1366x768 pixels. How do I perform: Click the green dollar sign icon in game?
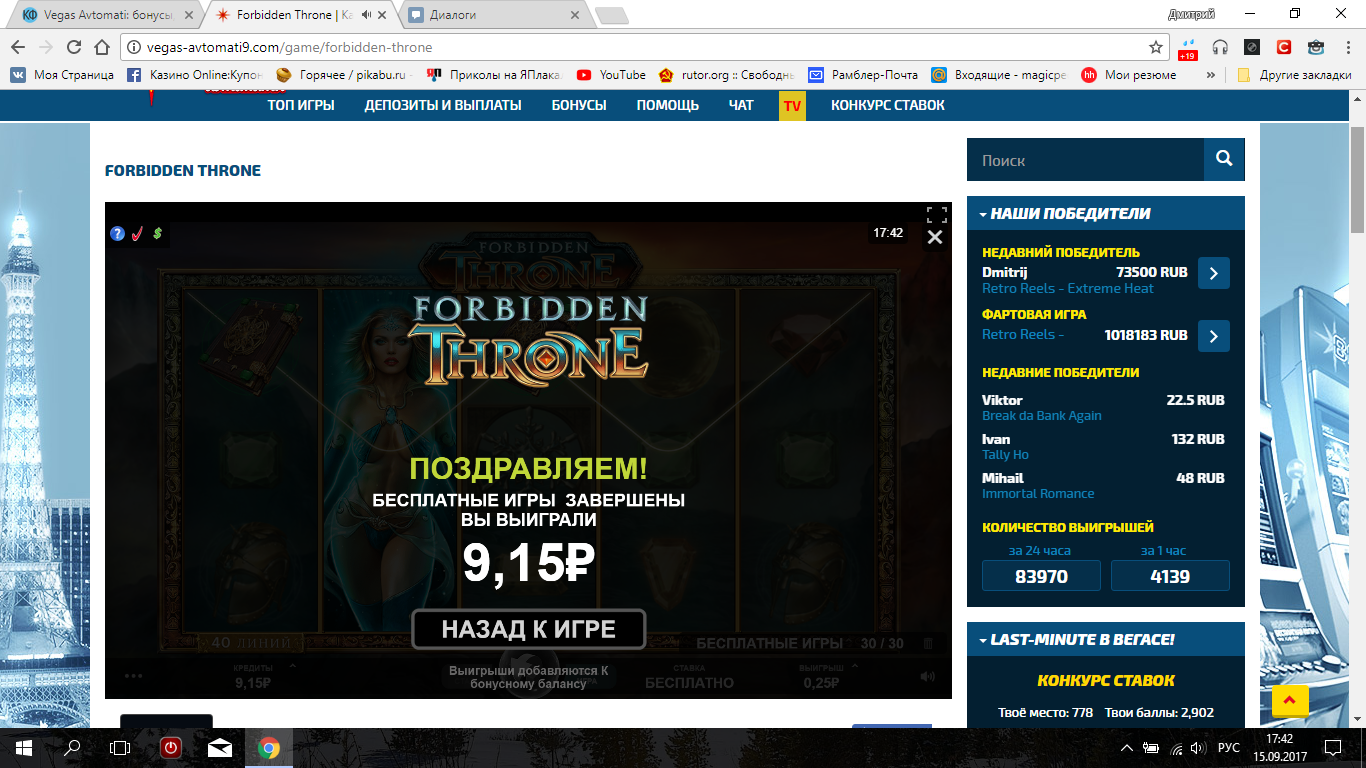(157, 234)
